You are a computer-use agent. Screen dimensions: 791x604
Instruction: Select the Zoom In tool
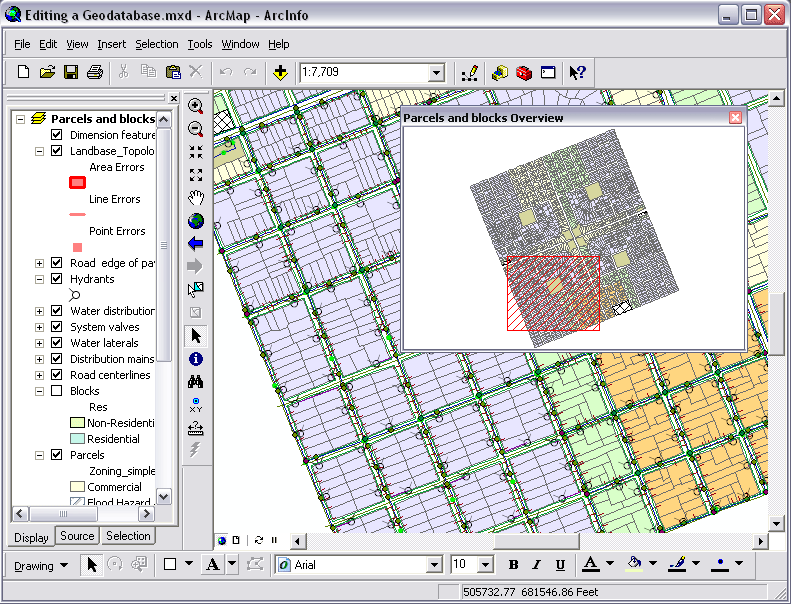pos(196,106)
